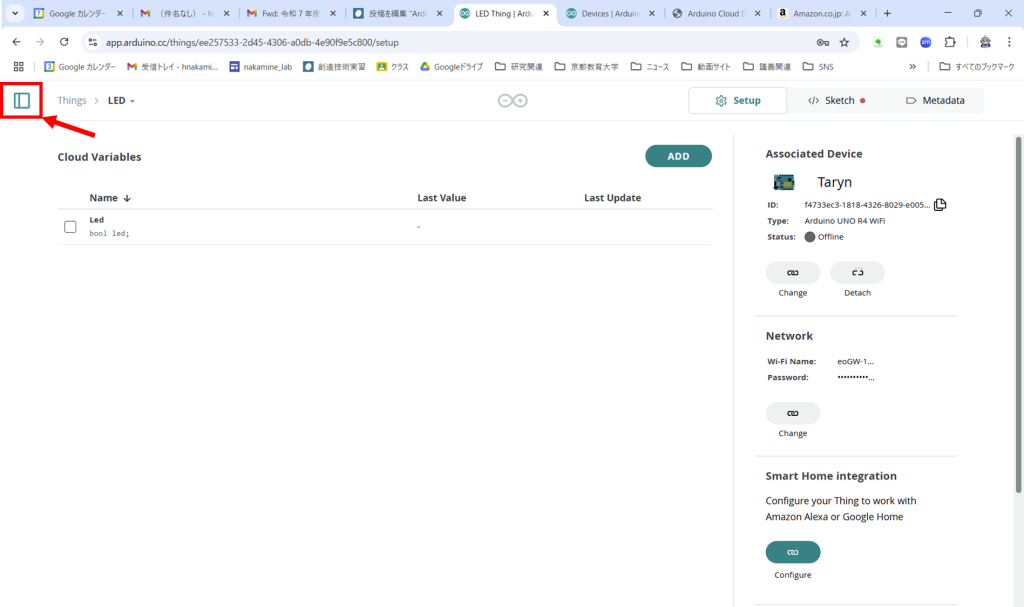The image size is (1024, 607).
Task: Open the Metadata tab
Action: (x=934, y=101)
